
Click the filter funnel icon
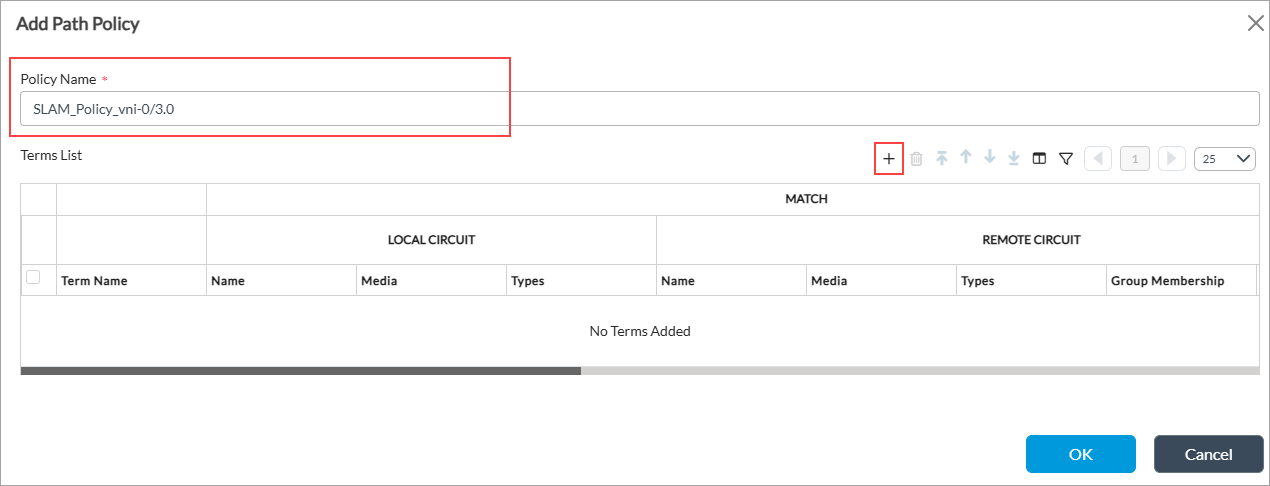click(x=1066, y=158)
